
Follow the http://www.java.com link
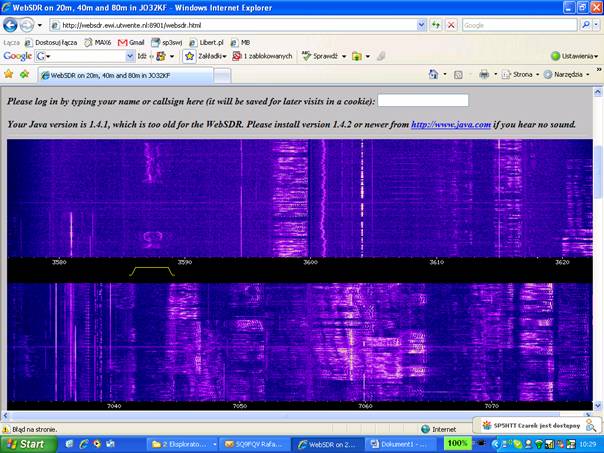coord(451,125)
